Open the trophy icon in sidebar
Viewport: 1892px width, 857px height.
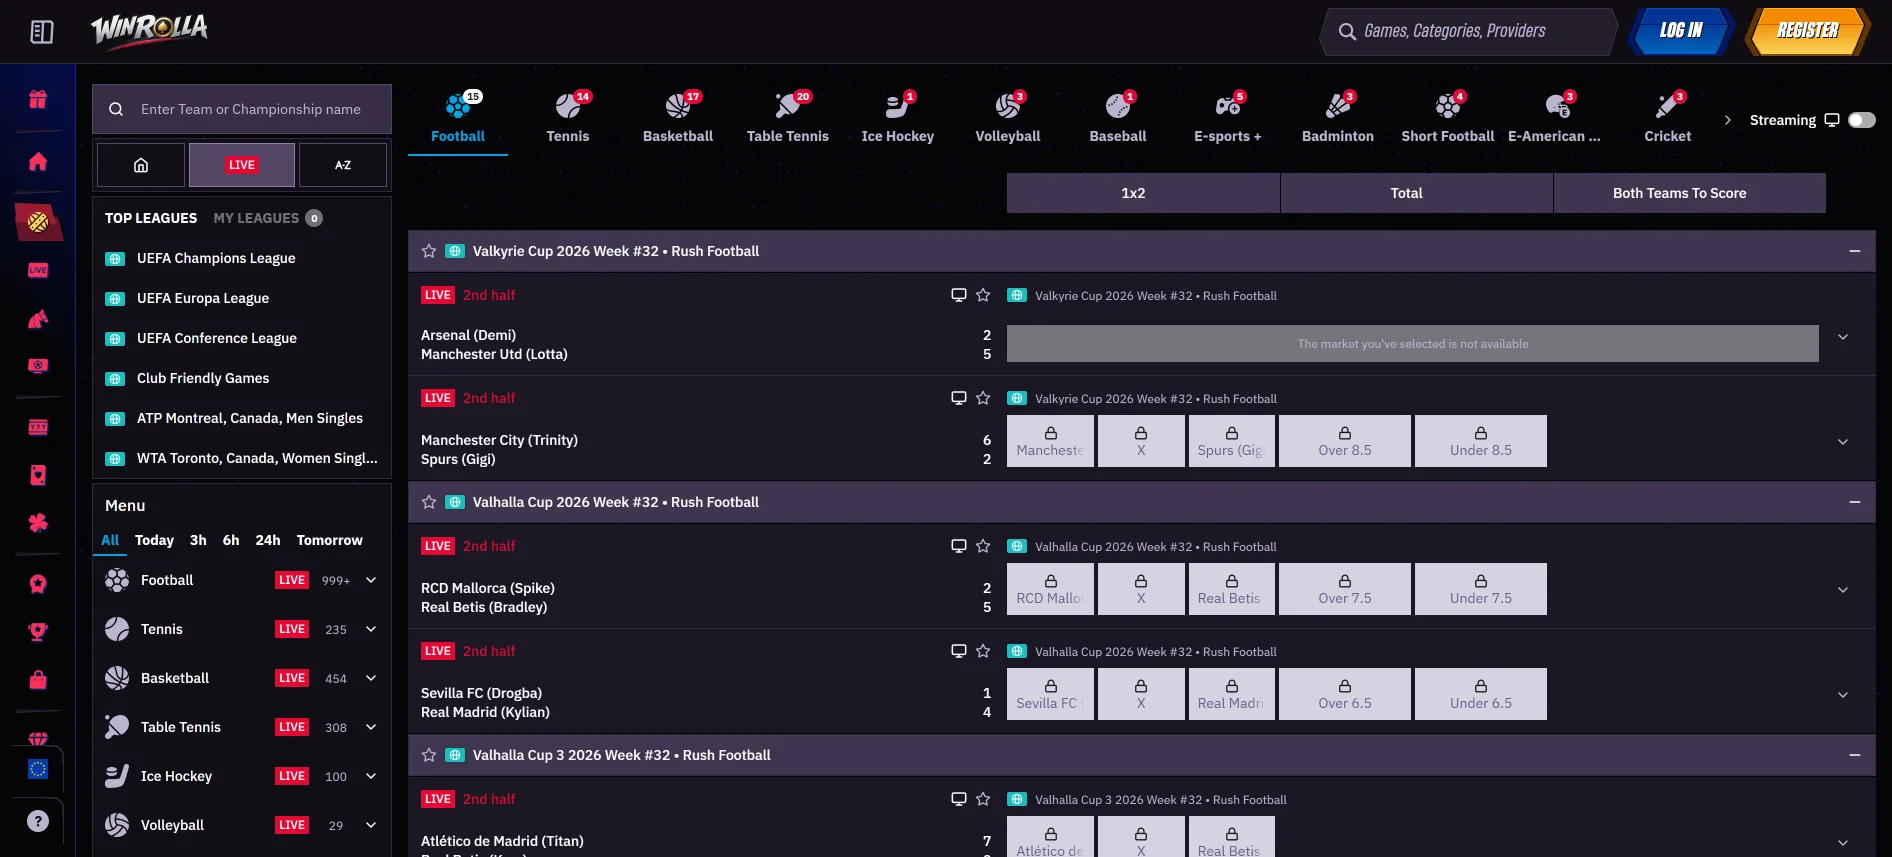pyautogui.click(x=38, y=631)
